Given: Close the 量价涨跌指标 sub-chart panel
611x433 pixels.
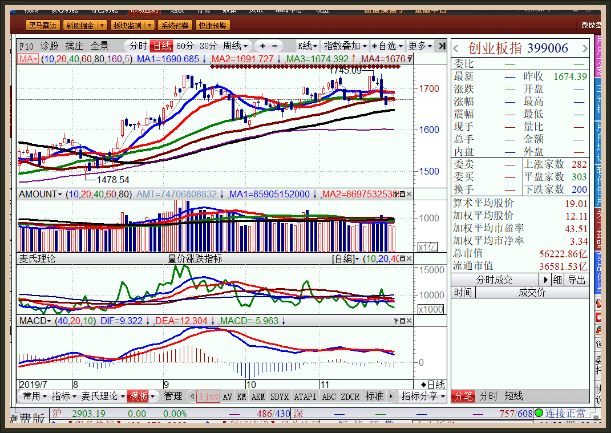Looking at the screenshot, I should point(409,258).
